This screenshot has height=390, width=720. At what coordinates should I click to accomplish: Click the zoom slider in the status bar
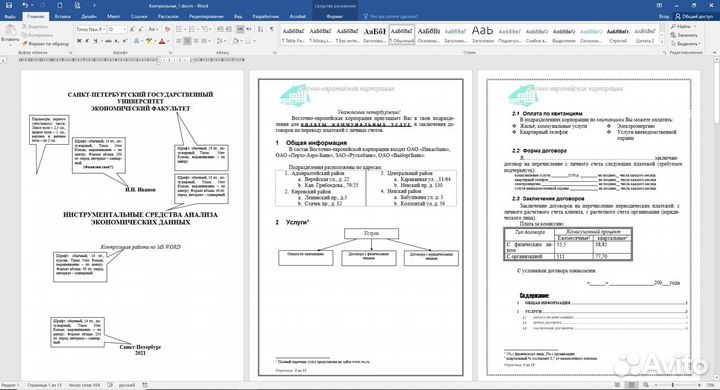point(674,385)
